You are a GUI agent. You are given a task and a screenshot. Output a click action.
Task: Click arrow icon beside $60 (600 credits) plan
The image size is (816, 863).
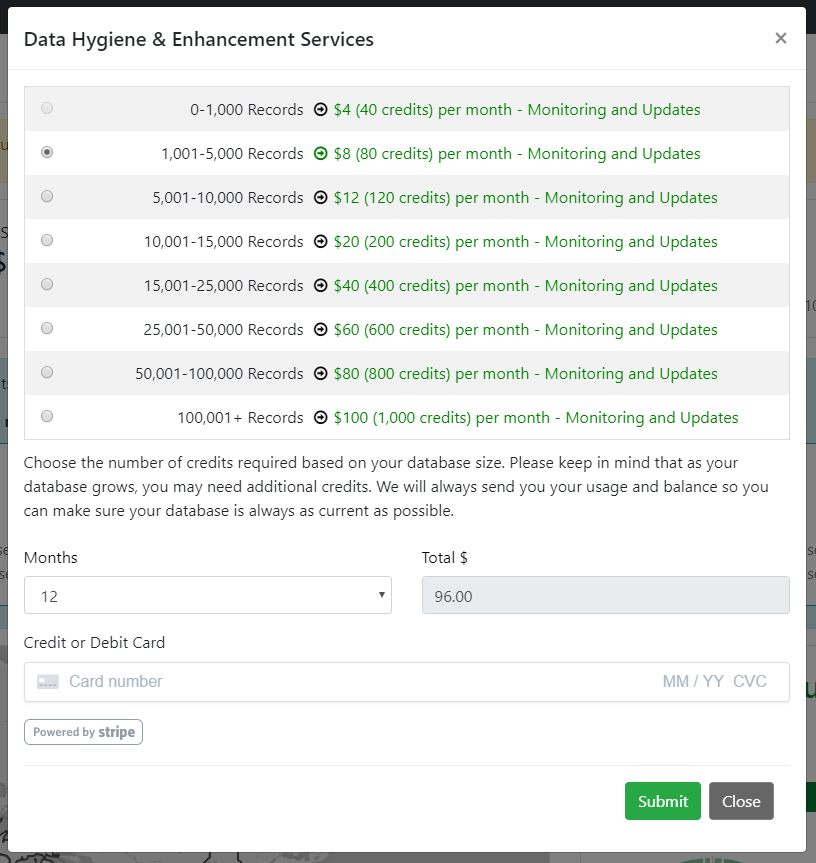coord(321,330)
